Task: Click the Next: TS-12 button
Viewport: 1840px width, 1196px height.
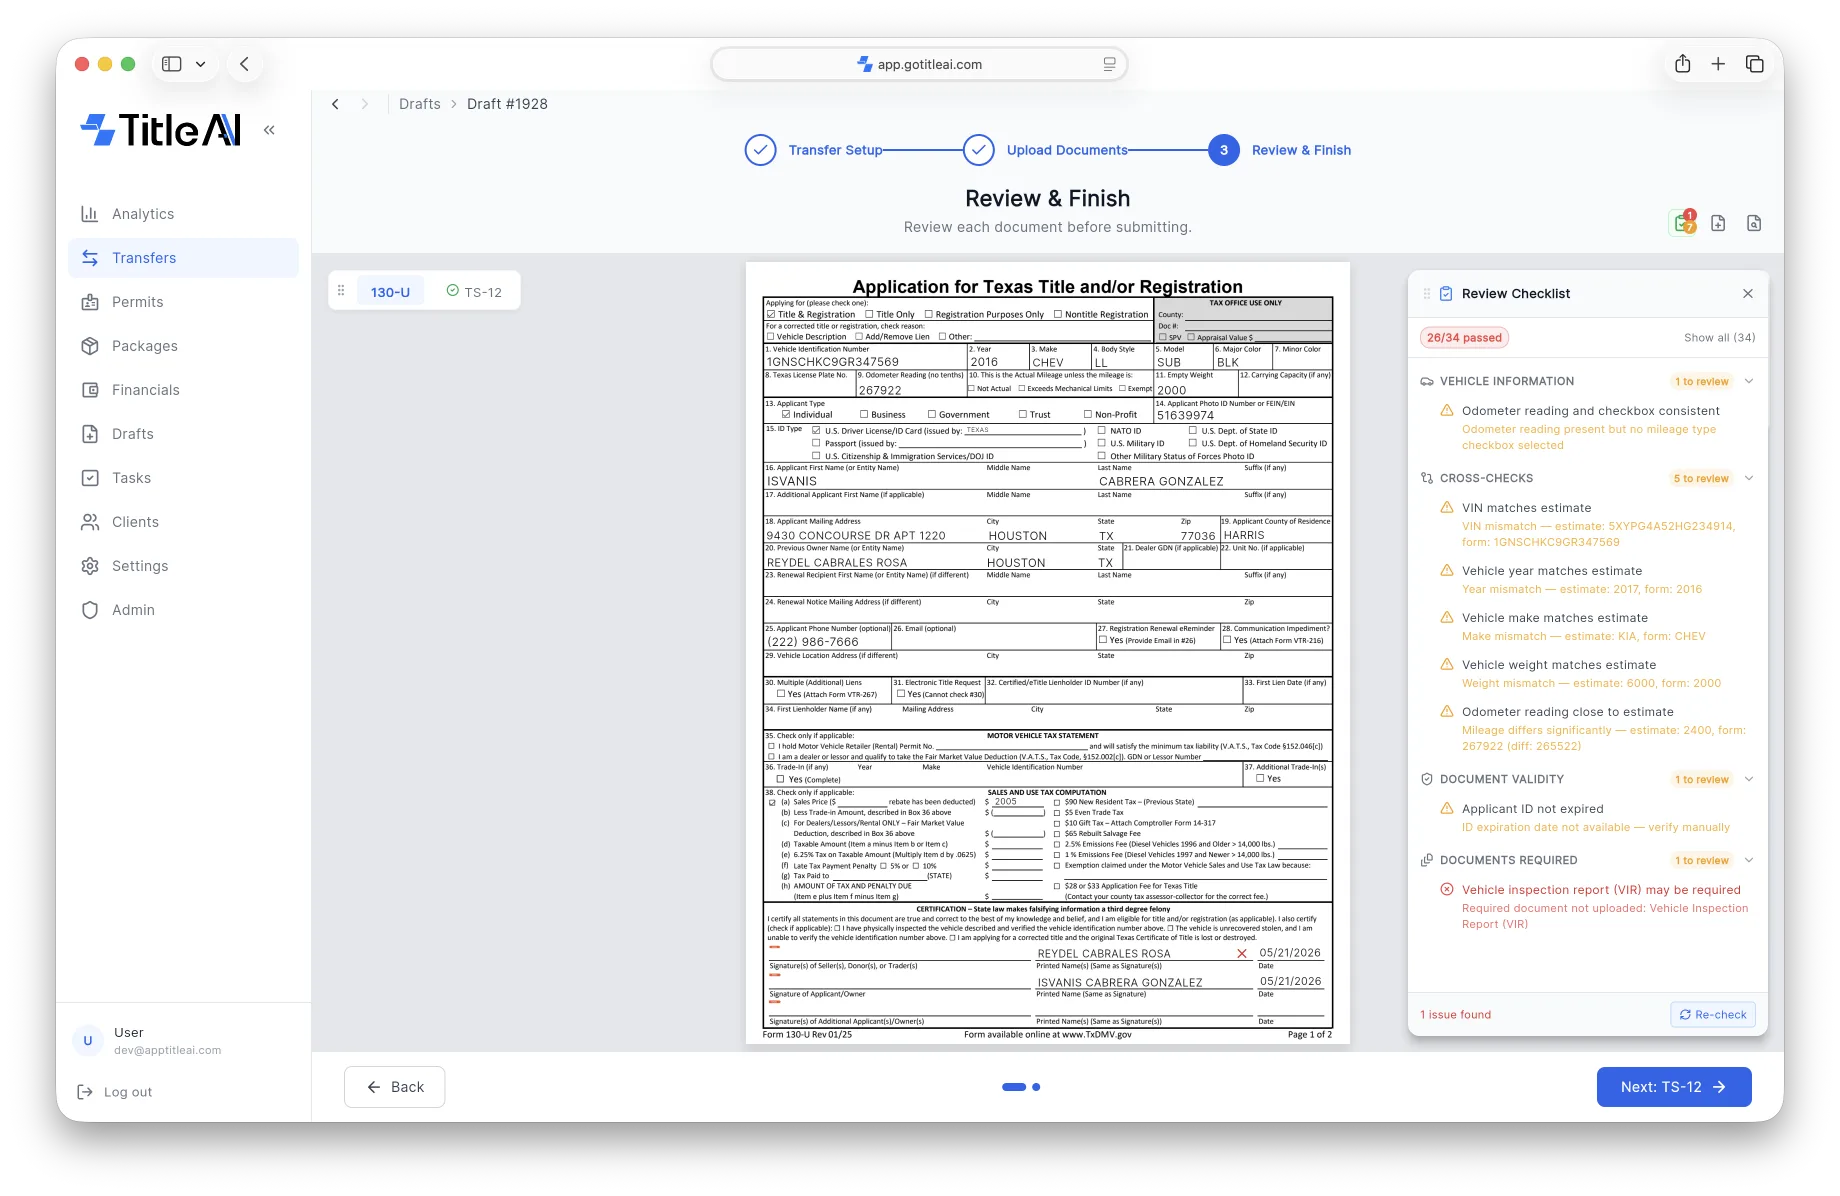Action: click(x=1674, y=1087)
